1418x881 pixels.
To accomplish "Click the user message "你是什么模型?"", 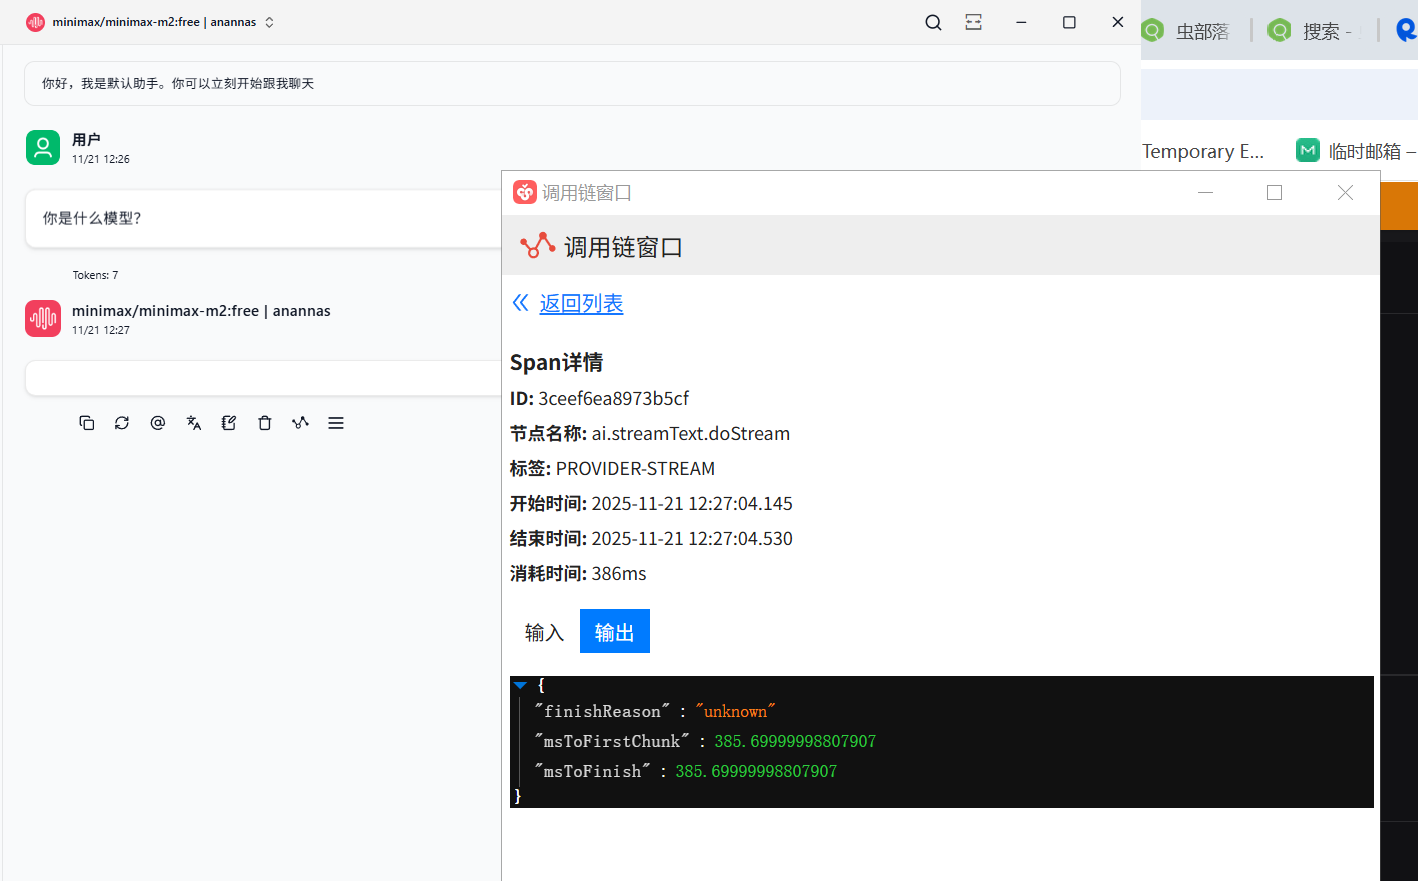I will [x=92, y=218].
